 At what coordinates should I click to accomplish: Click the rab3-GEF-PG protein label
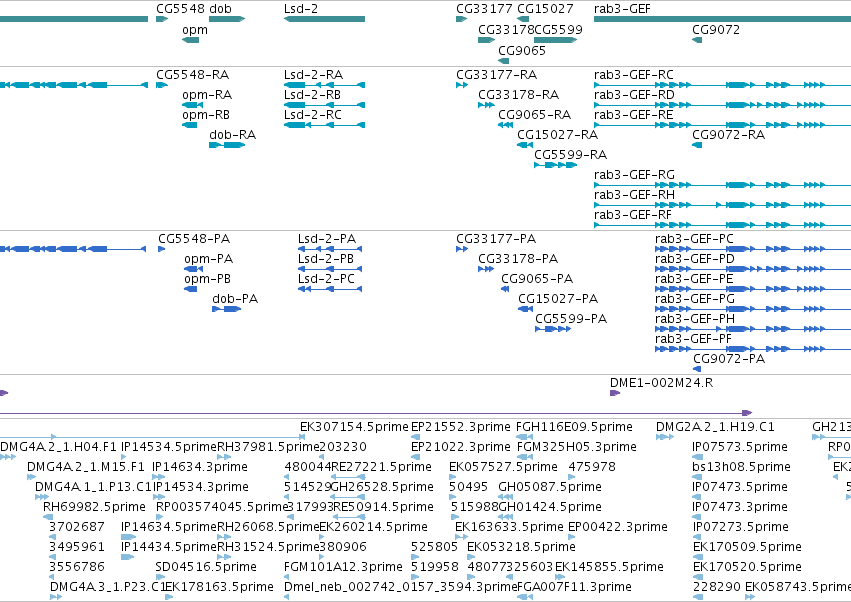click(695, 299)
